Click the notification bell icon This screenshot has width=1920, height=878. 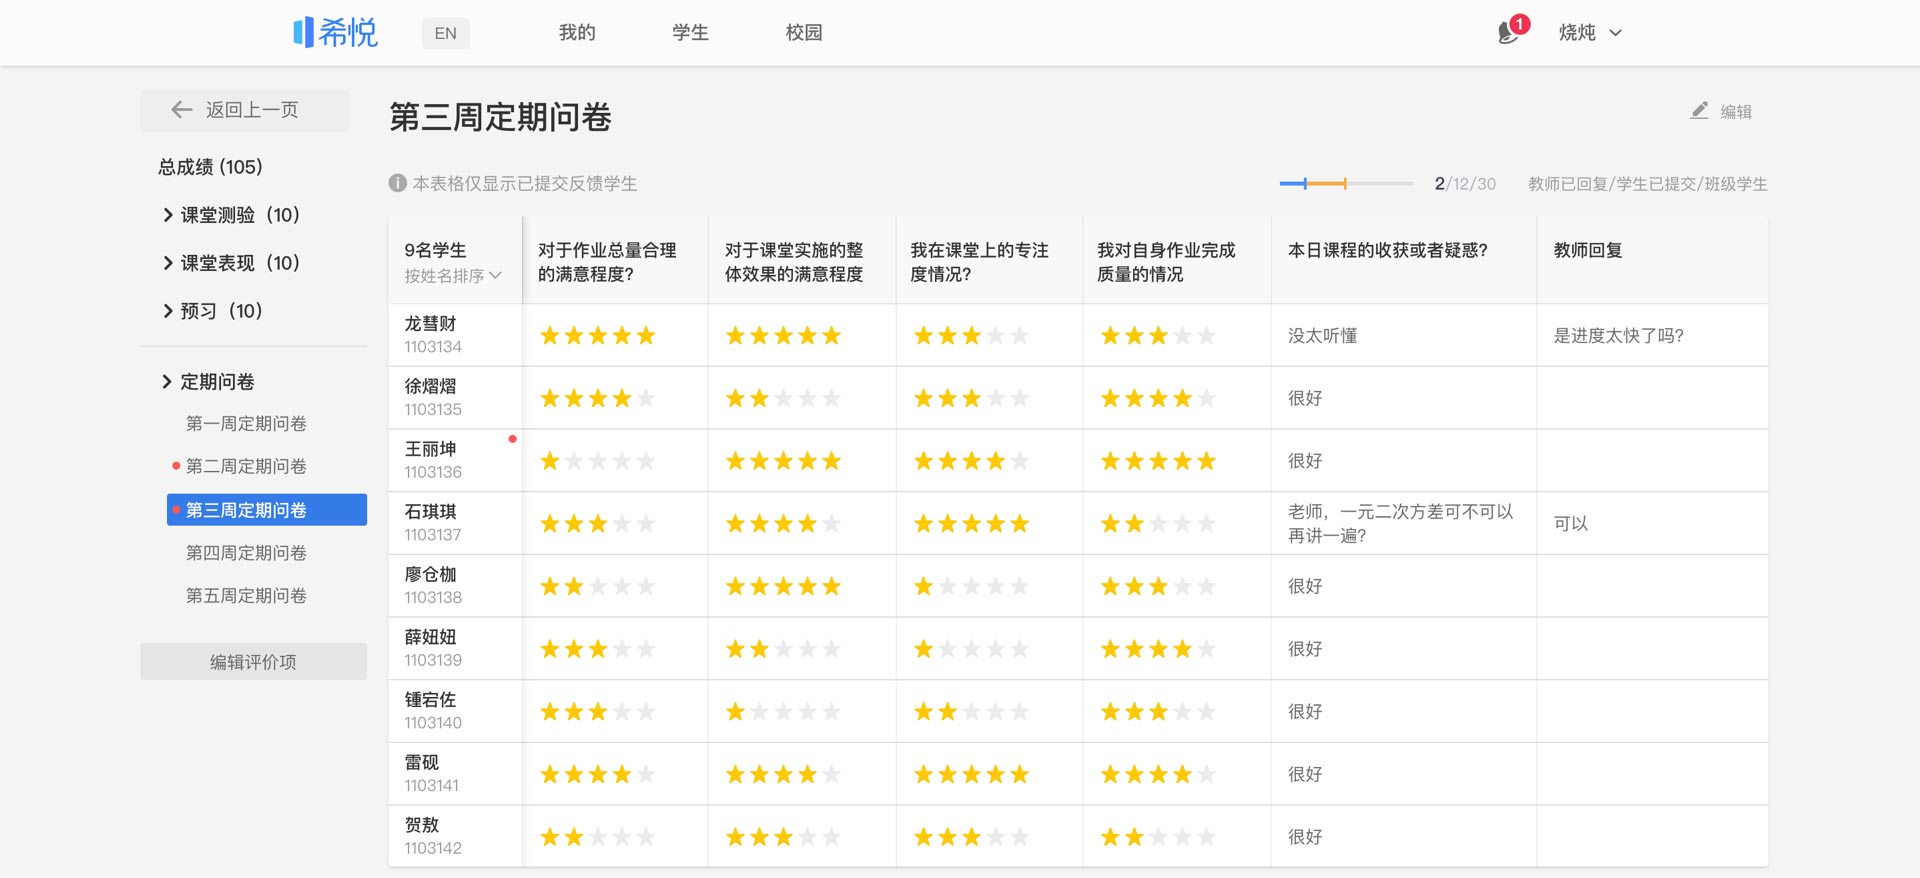tap(1508, 33)
